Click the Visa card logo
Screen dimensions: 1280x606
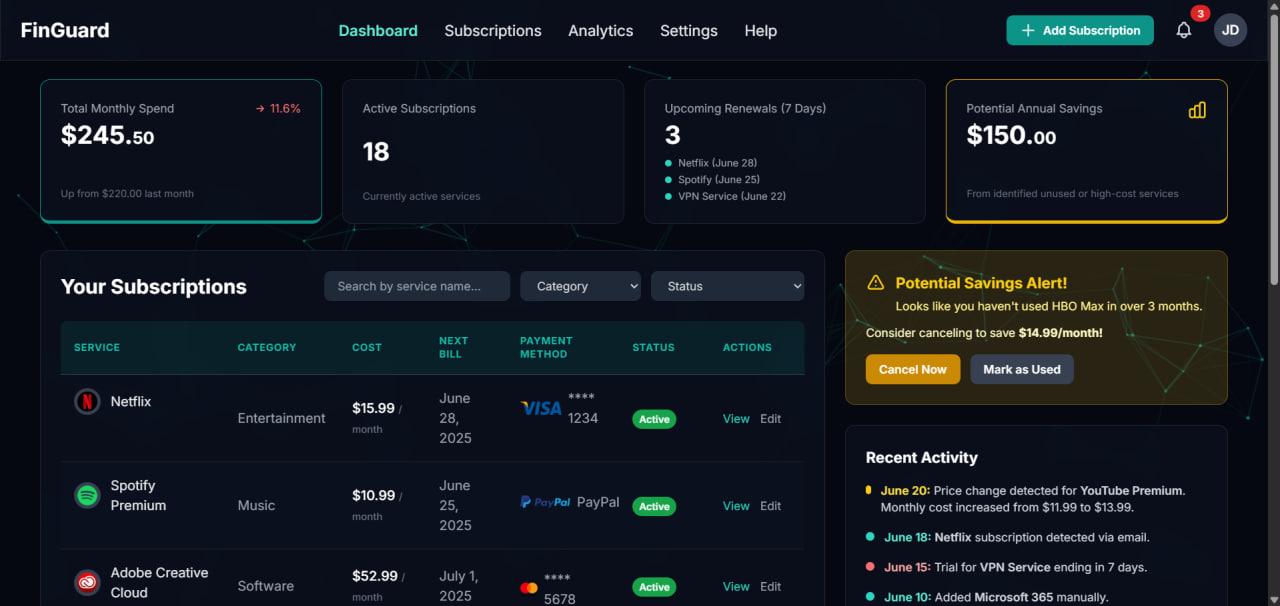coord(541,408)
